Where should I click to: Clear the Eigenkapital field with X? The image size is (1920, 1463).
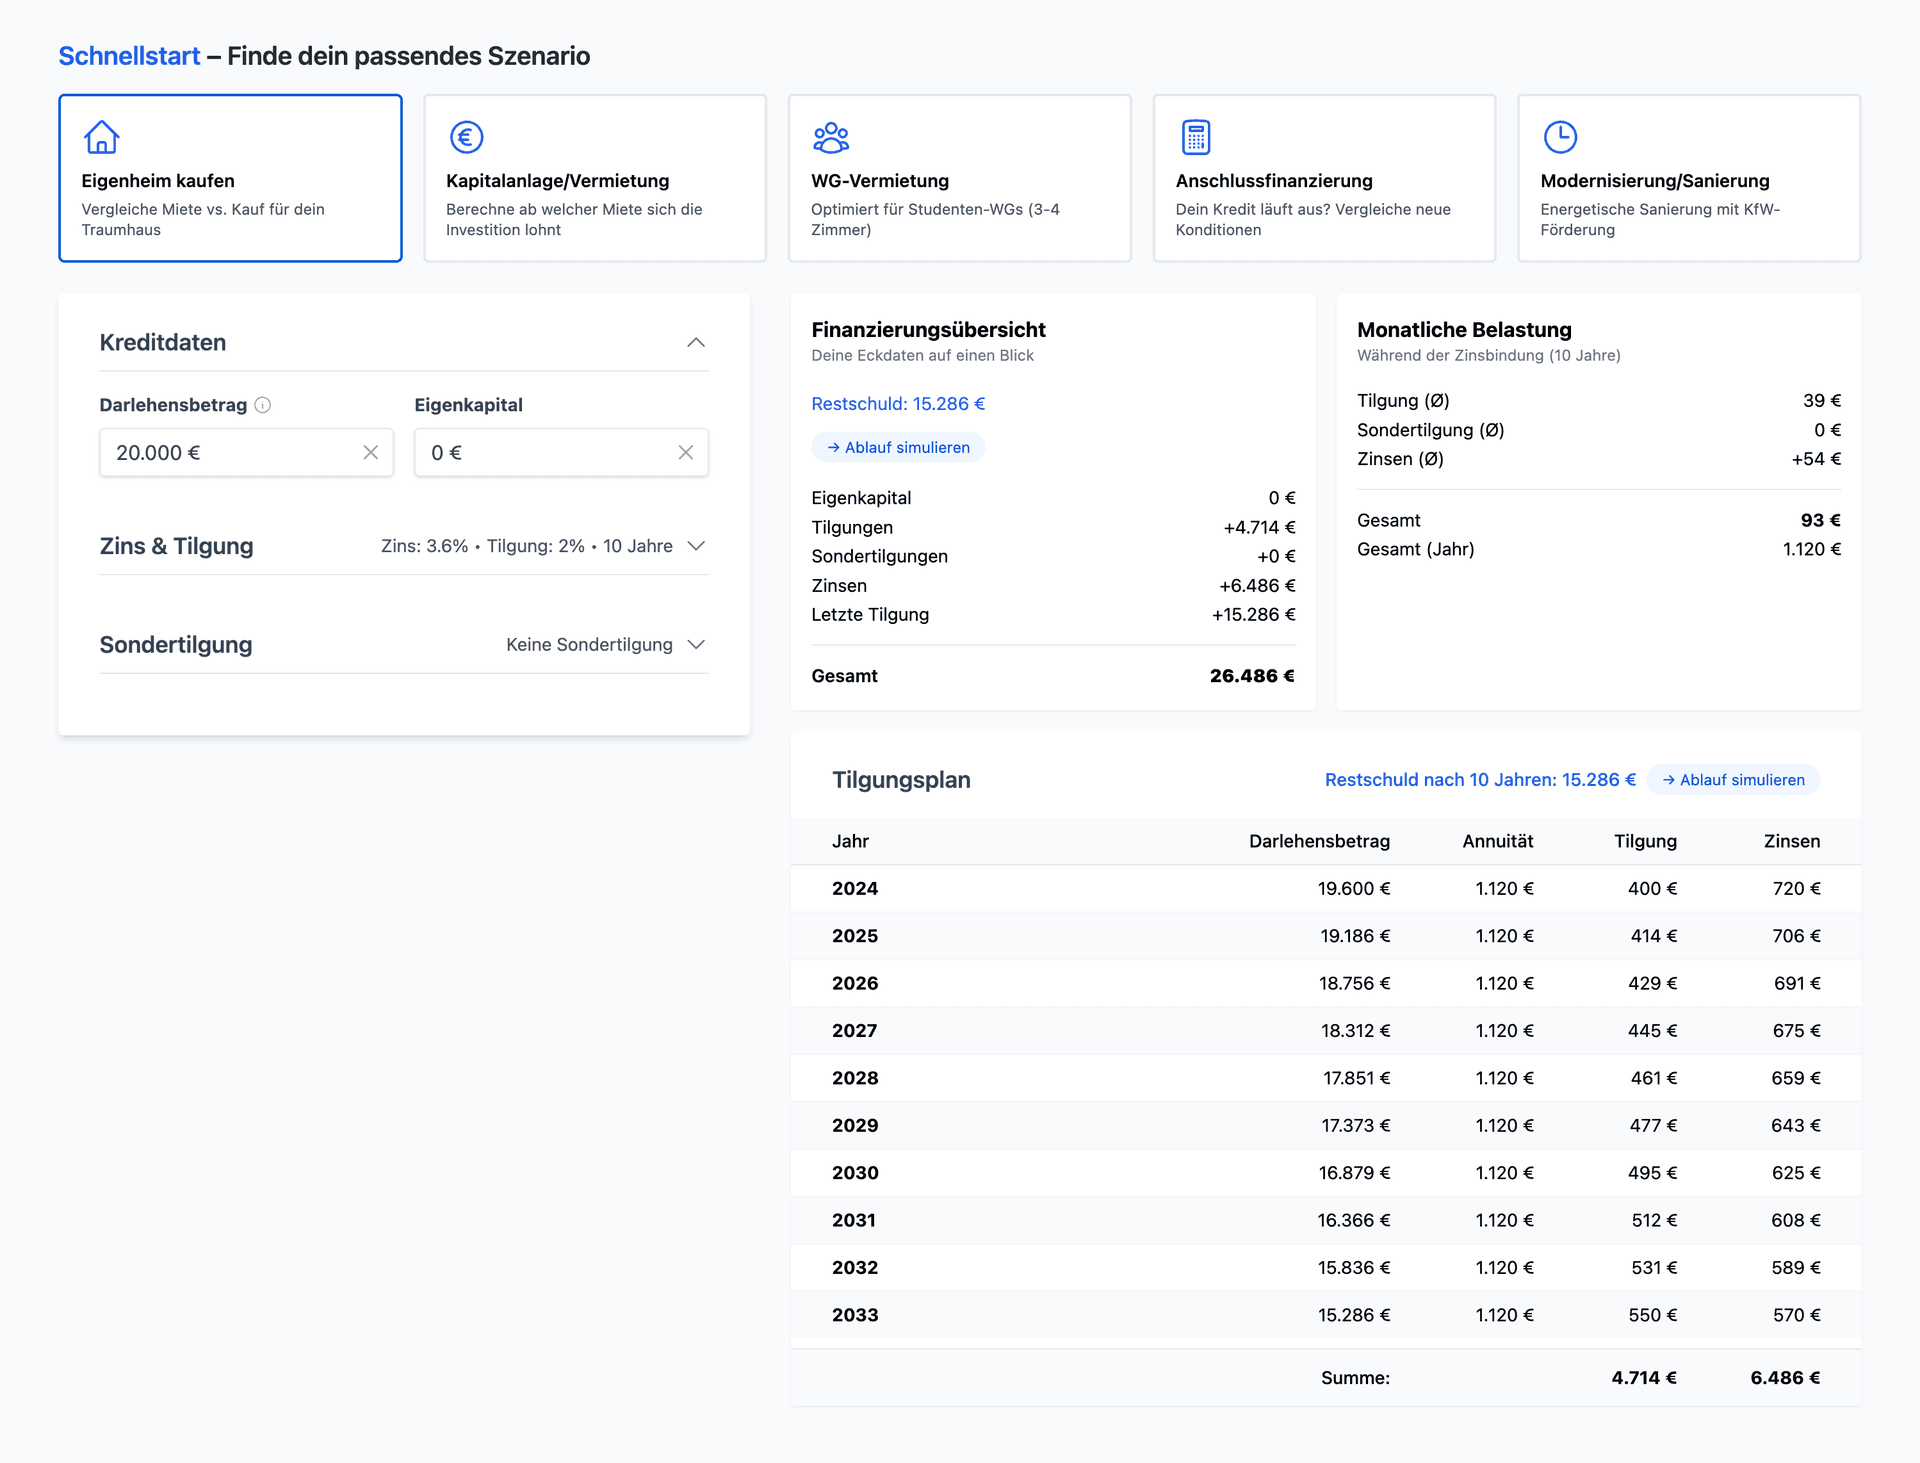685,453
